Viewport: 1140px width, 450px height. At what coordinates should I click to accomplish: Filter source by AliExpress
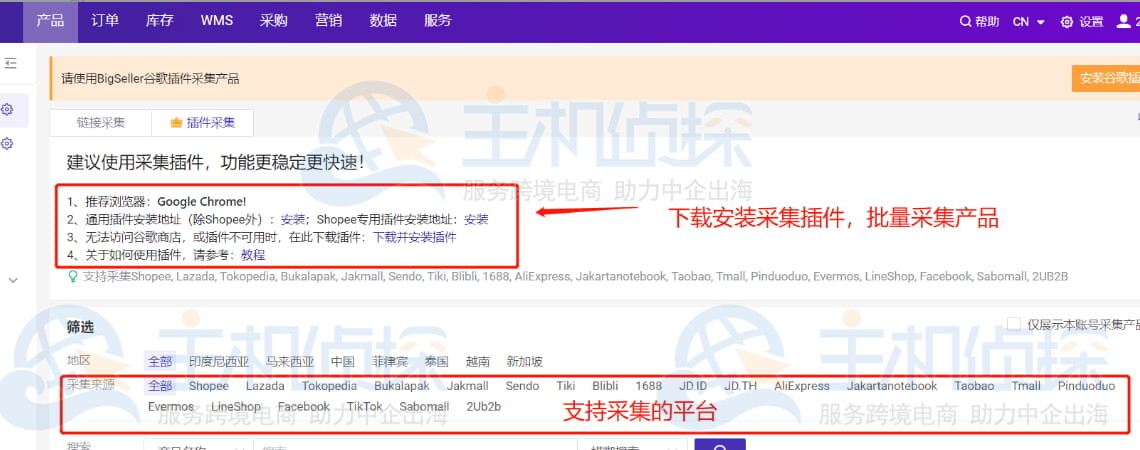tap(802, 386)
